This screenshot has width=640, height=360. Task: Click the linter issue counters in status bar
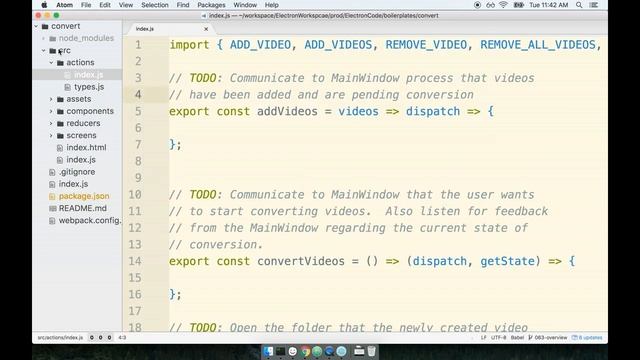[100, 338]
